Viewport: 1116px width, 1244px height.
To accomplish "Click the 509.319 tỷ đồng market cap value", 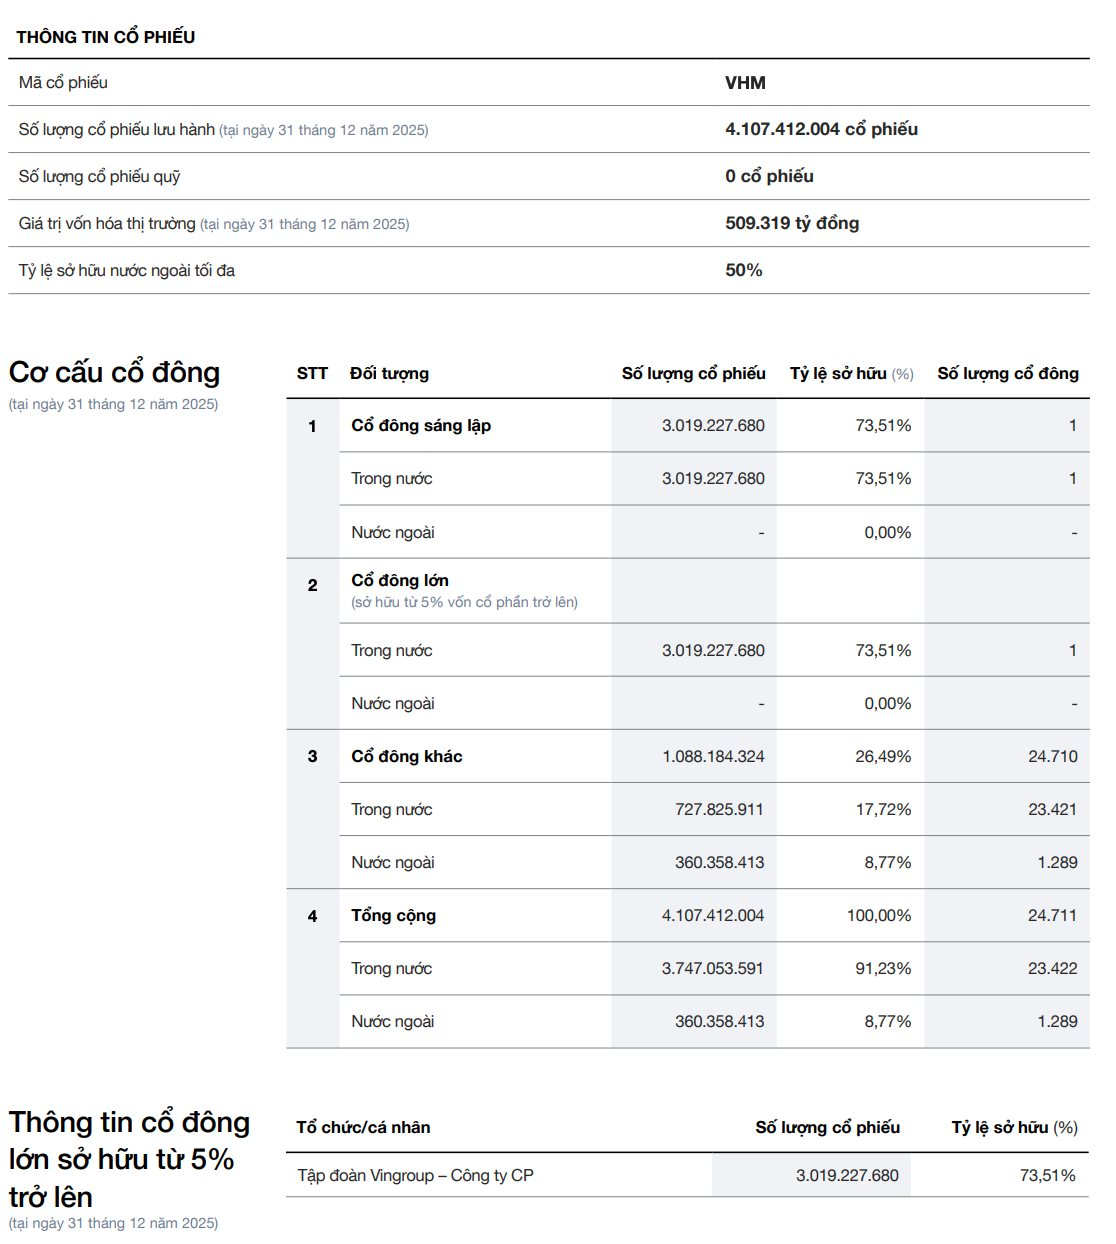I will [792, 223].
